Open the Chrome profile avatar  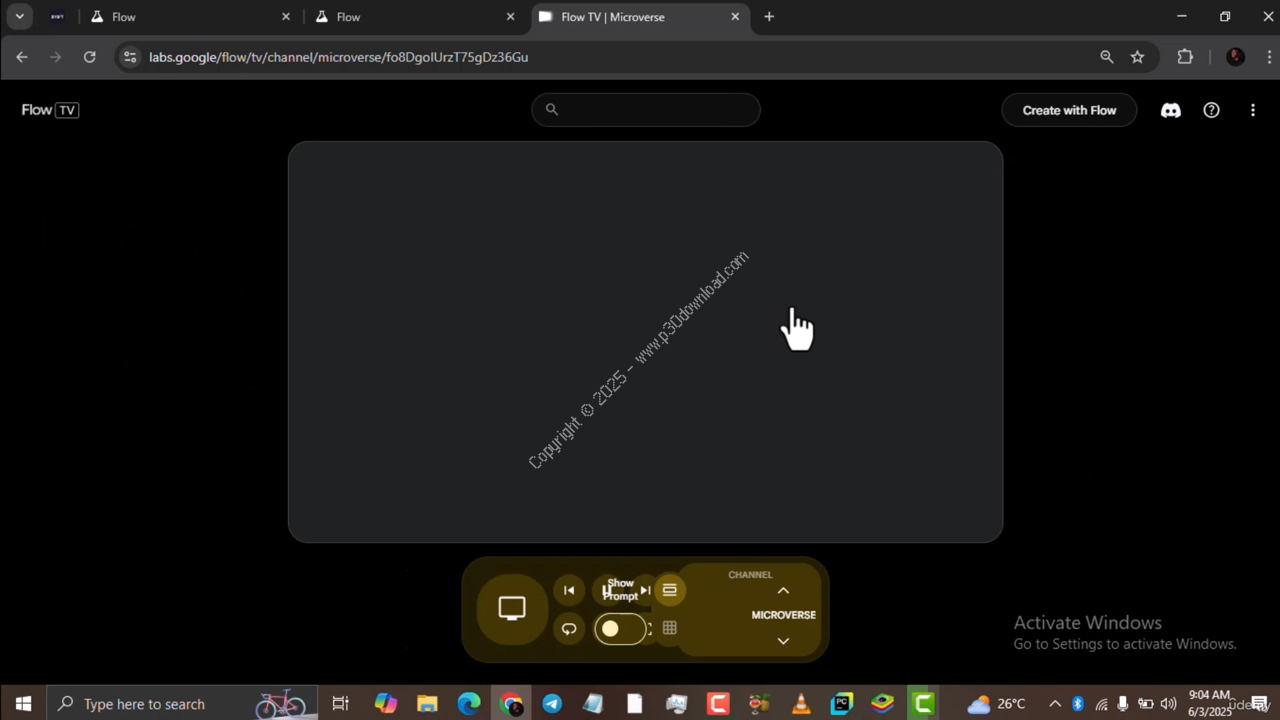(1235, 57)
